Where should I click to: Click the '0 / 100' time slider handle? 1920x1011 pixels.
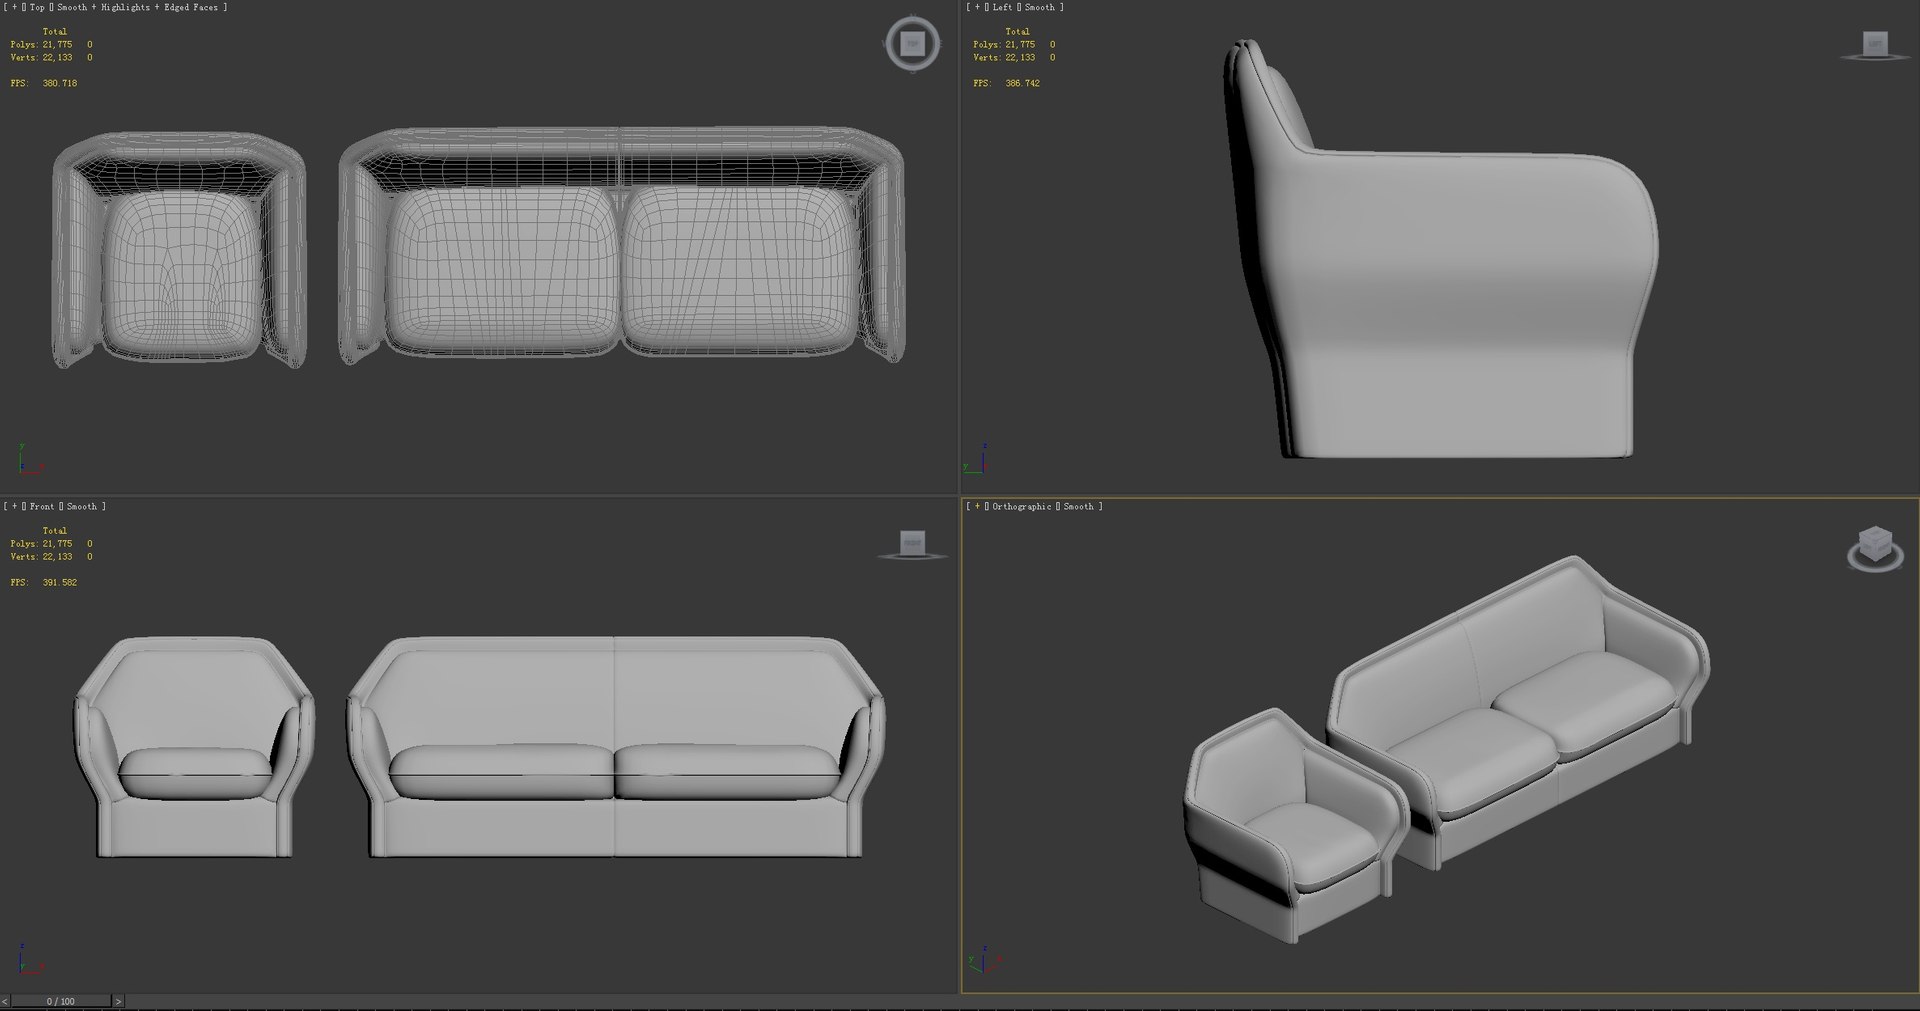pyautogui.click(x=61, y=1000)
